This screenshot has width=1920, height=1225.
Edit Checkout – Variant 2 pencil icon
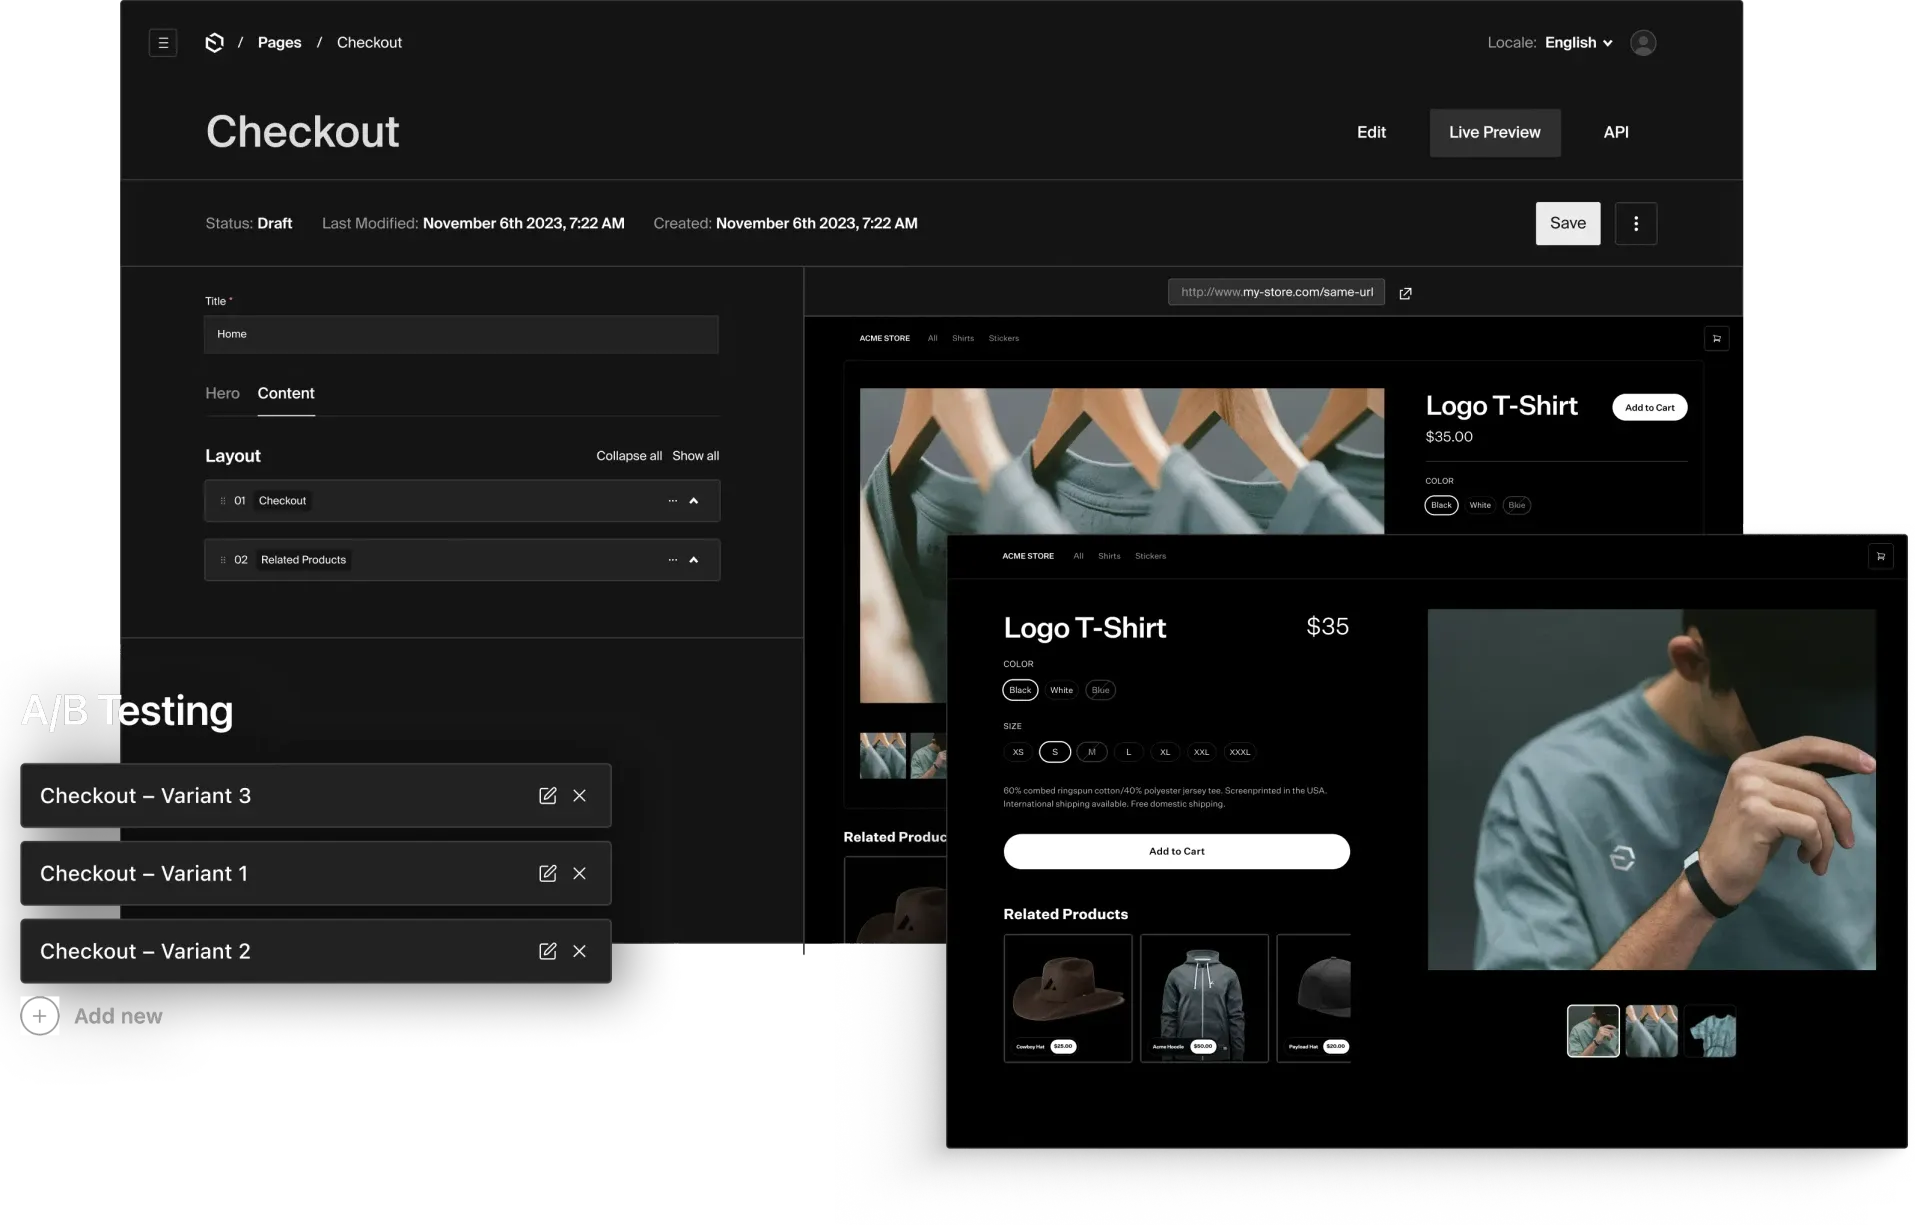click(547, 951)
